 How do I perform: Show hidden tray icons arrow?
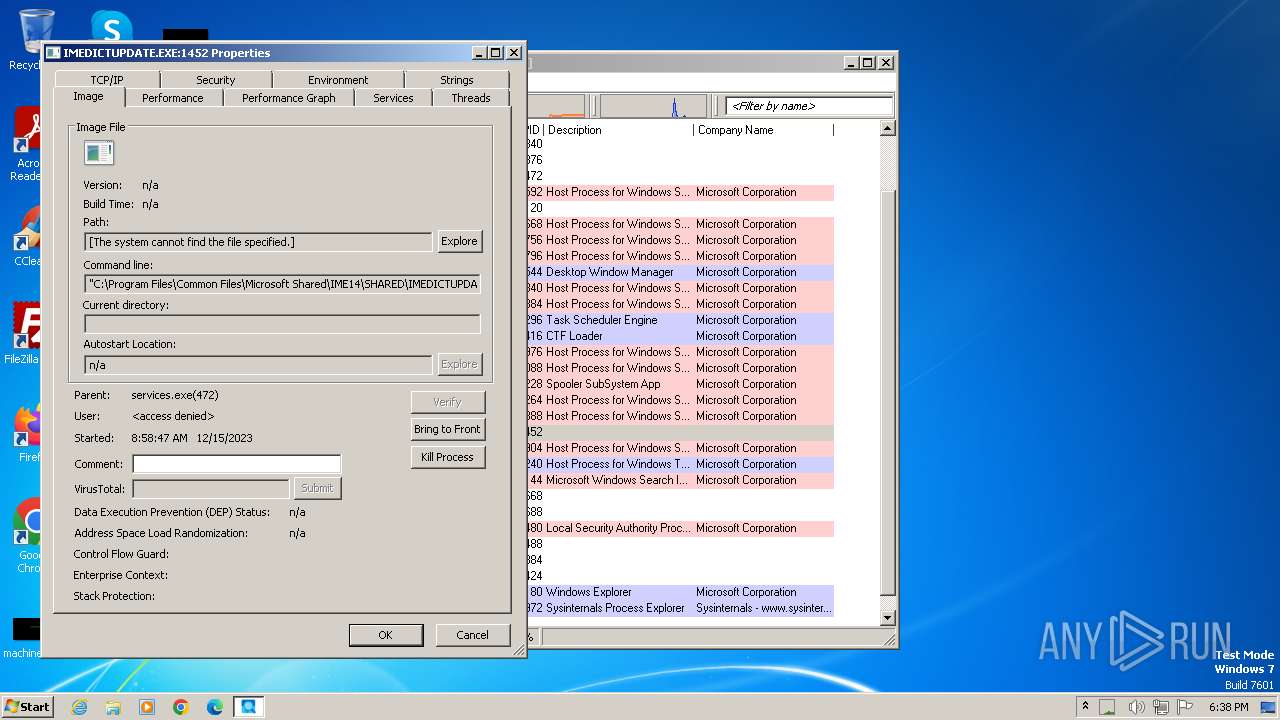click(1085, 707)
